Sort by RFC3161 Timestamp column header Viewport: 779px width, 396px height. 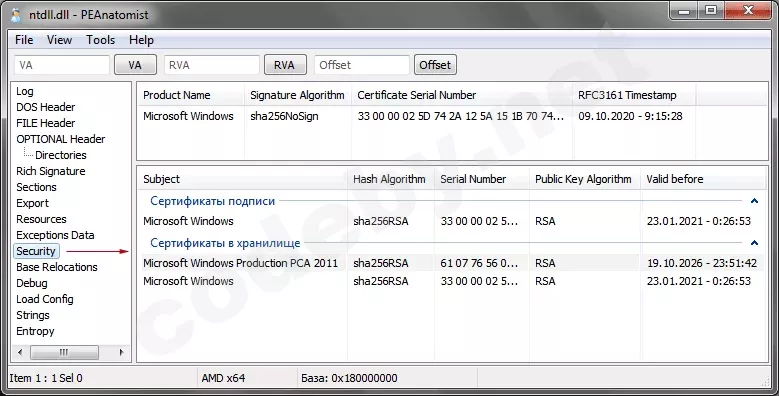tap(634, 95)
